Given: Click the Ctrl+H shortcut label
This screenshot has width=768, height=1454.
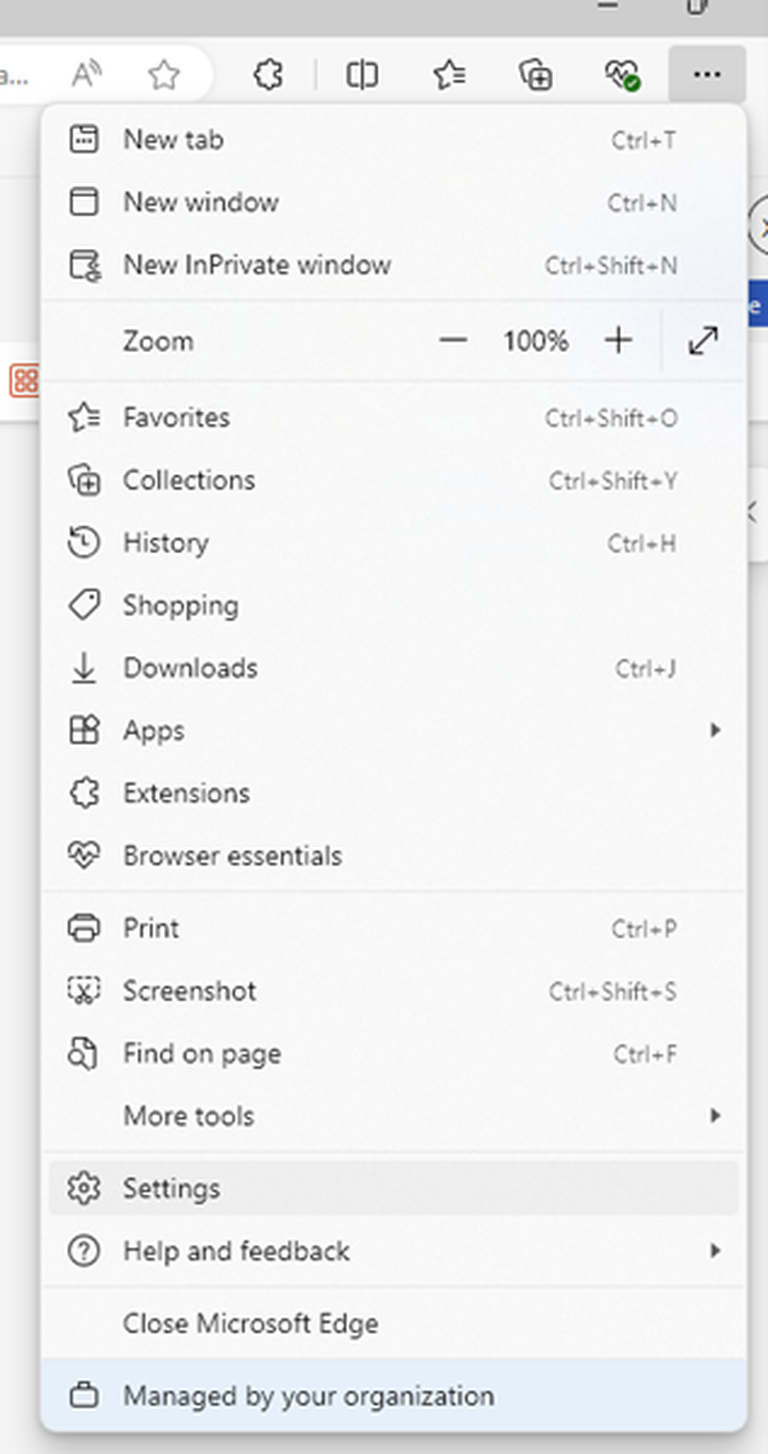Looking at the screenshot, I should tap(642, 544).
